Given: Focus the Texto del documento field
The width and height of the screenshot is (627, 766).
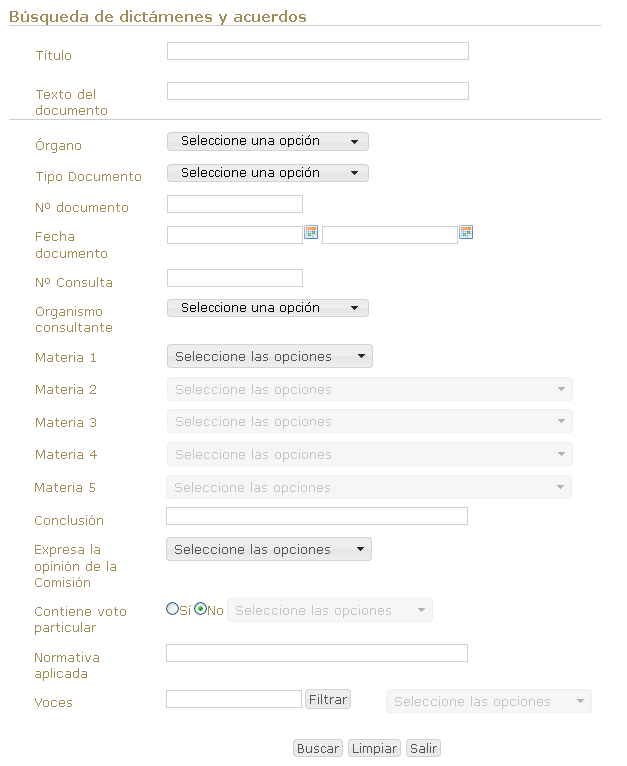Looking at the screenshot, I should click(318, 91).
